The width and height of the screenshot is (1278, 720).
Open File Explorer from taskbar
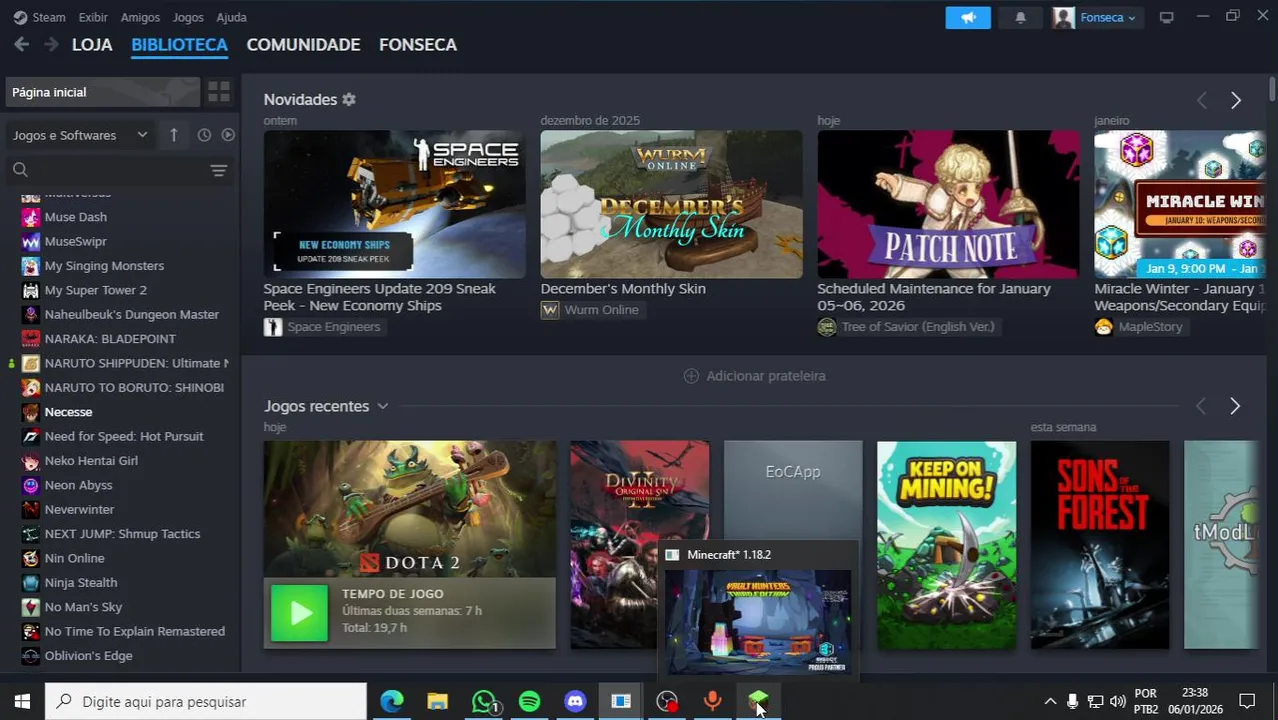click(438, 702)
